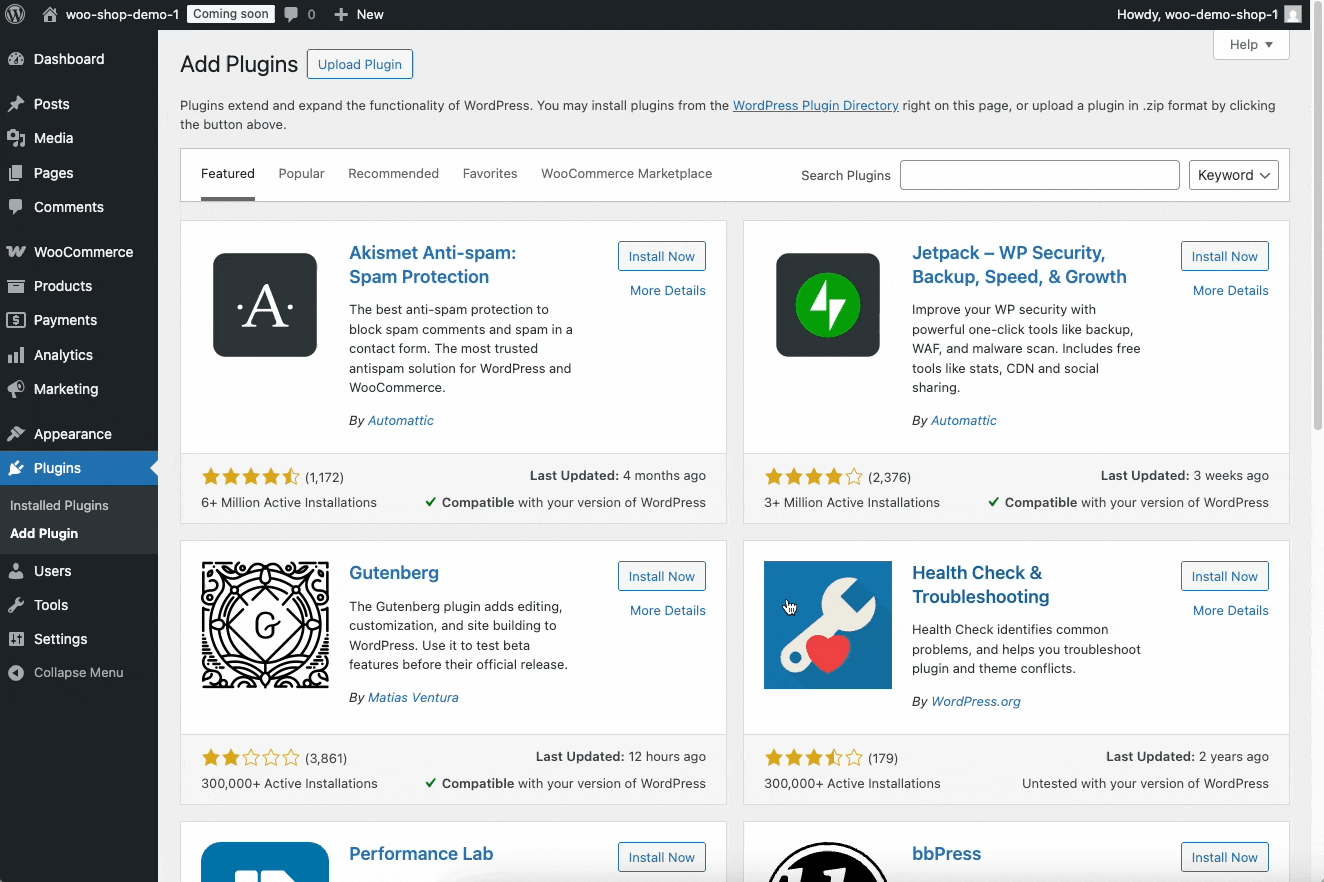Viewport: 1324px width, 882px height.
Task: Click the home icon next to site name
Action: [x=50, y=14]
